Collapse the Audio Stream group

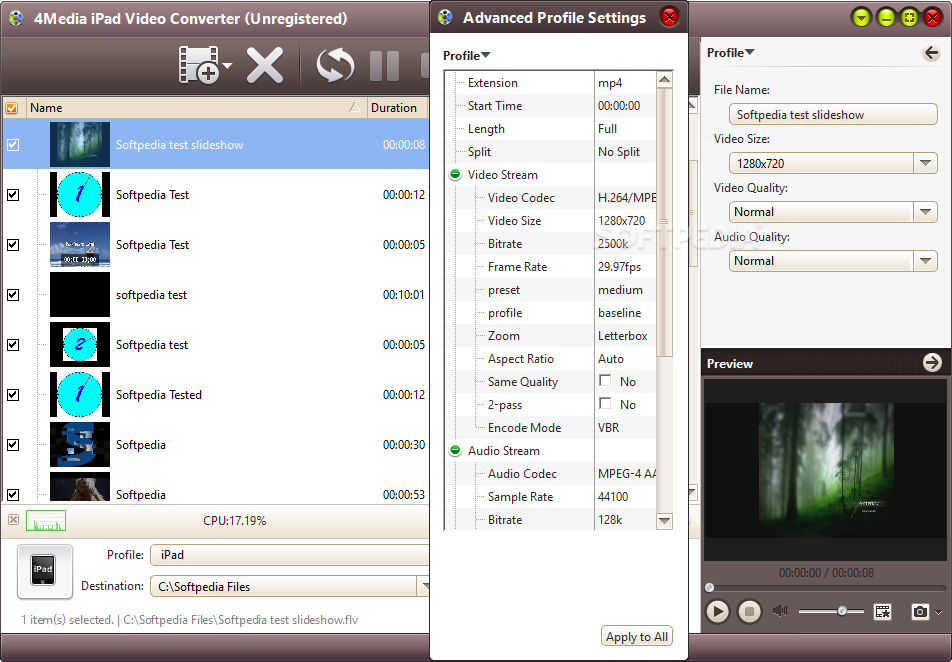(455, 451)
